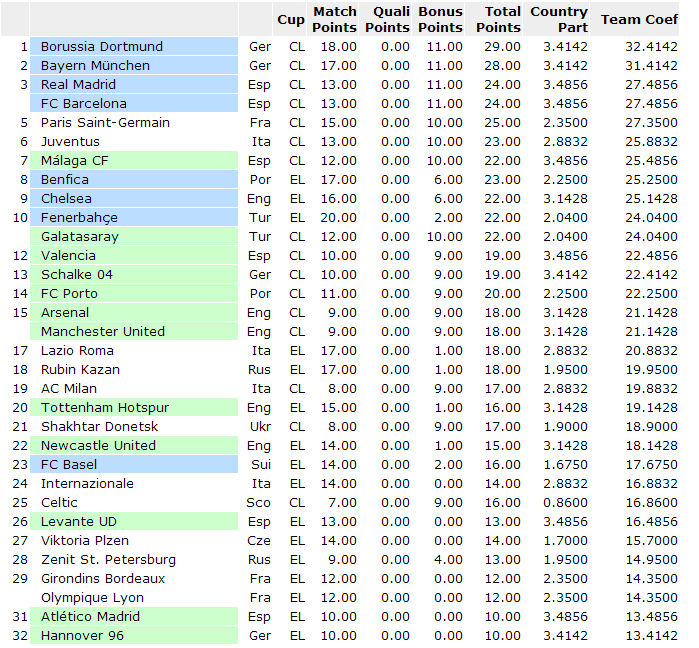699x648 pixels.
Task: Click the Bonus Points column header
Action: 440,20
